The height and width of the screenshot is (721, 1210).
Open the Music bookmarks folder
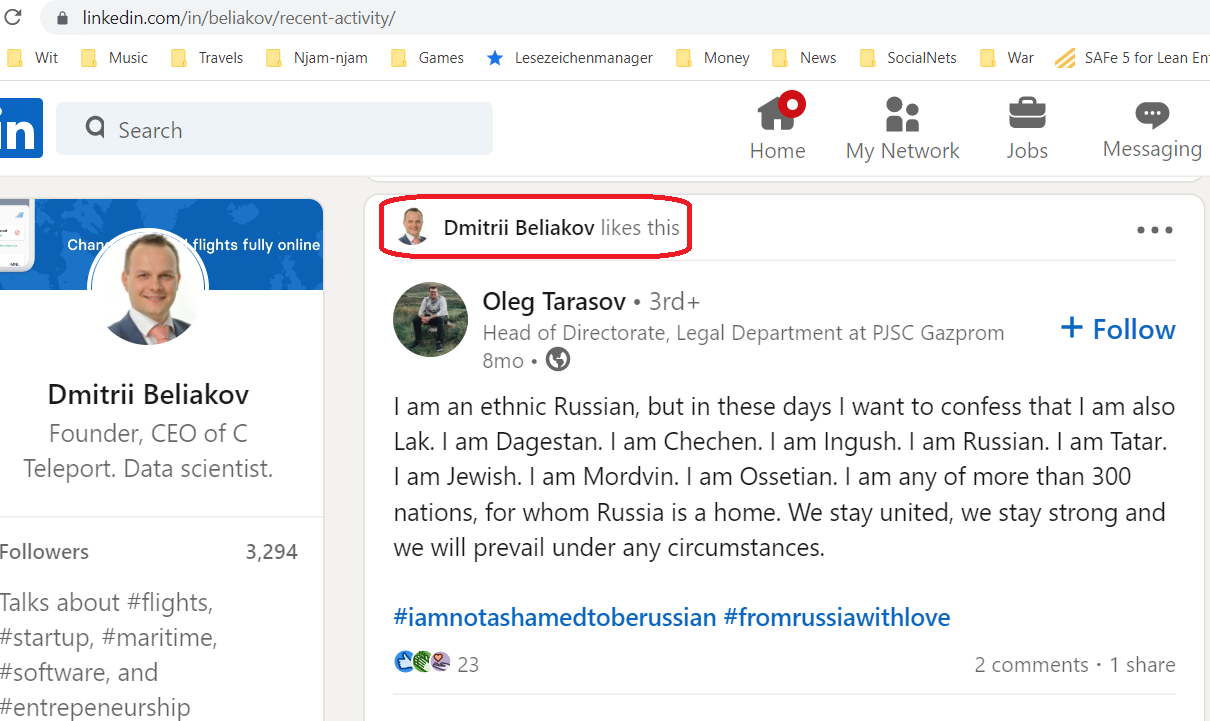pos(114,58)
